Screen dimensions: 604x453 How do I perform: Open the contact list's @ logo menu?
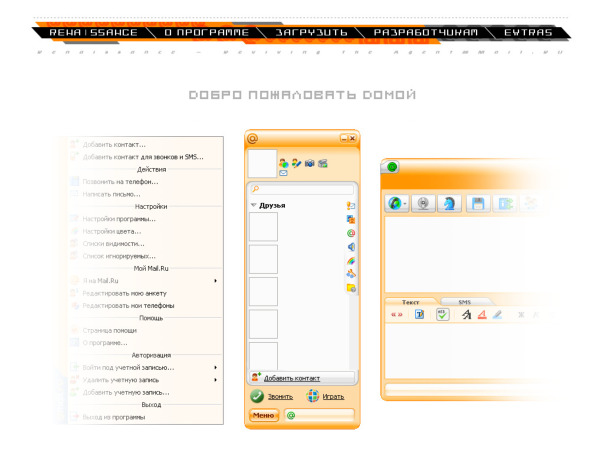pos(252,139)
